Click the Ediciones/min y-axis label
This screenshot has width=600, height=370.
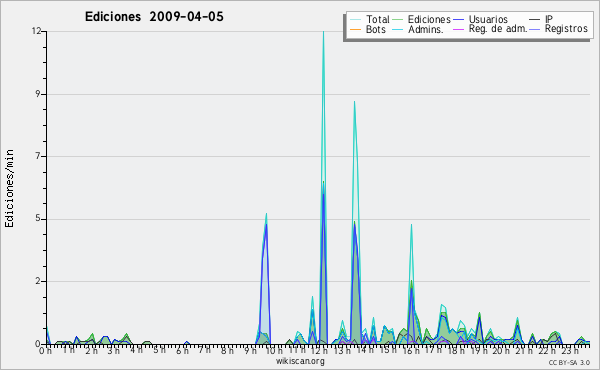pyautogui.click(x=9, y=189)
